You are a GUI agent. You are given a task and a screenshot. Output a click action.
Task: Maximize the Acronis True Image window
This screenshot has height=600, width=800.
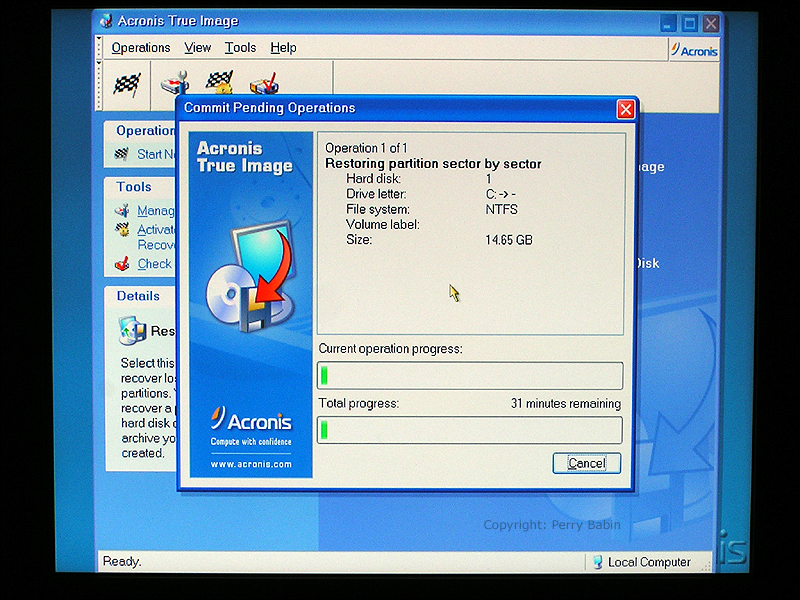690,23
